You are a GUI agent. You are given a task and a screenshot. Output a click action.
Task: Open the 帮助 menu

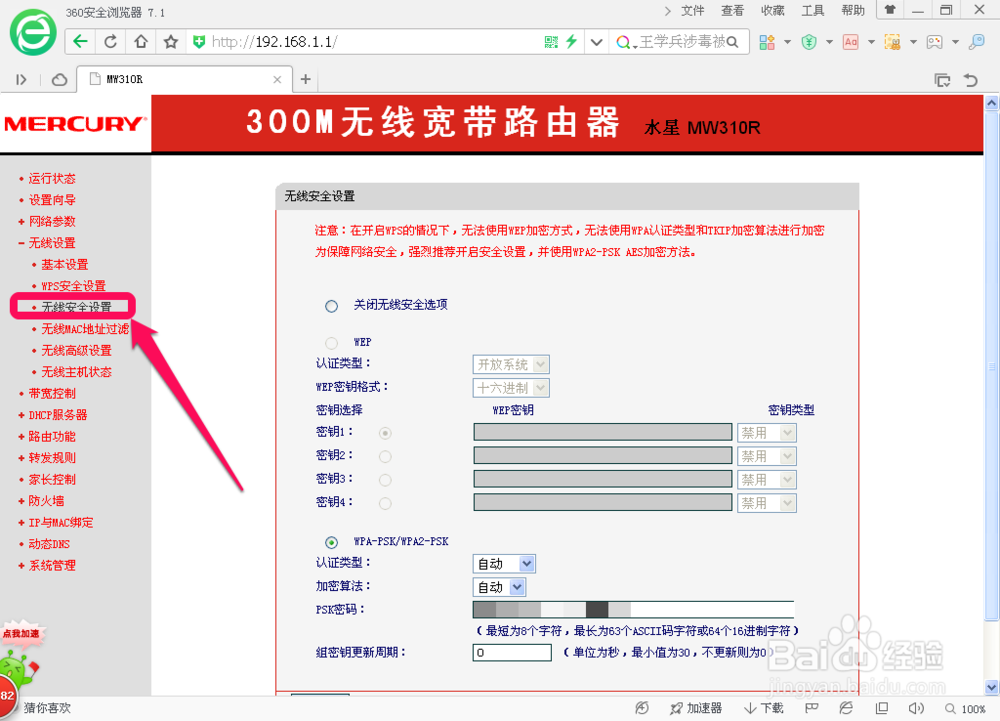click(853, 11)
